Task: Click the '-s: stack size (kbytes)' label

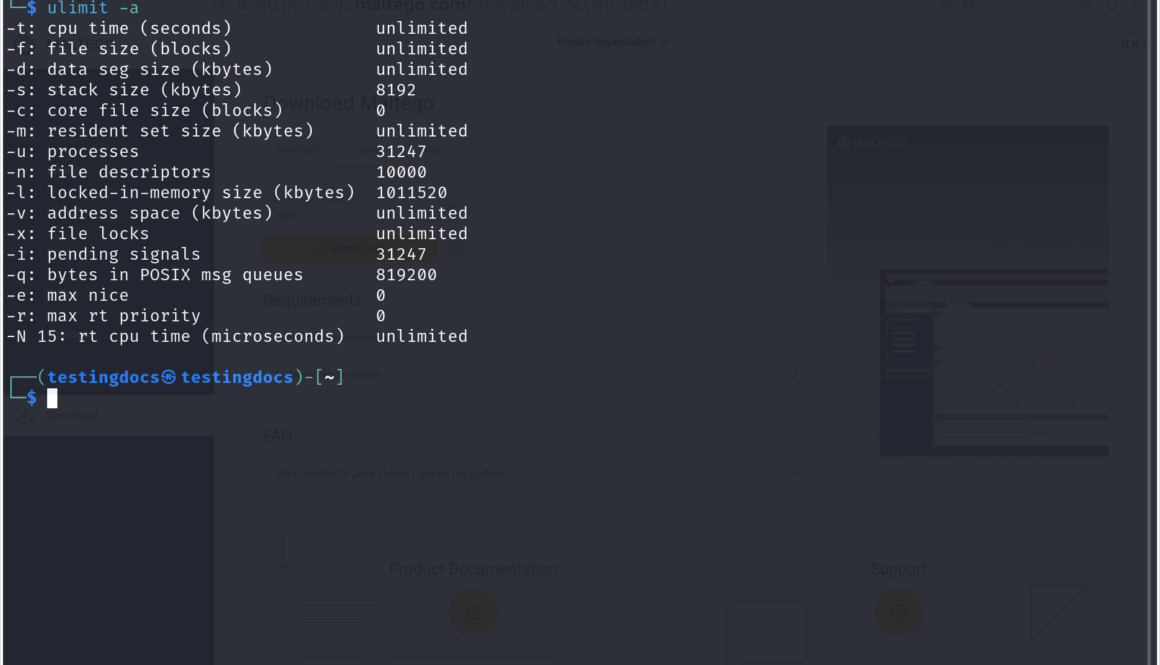Action: point(124,90)
